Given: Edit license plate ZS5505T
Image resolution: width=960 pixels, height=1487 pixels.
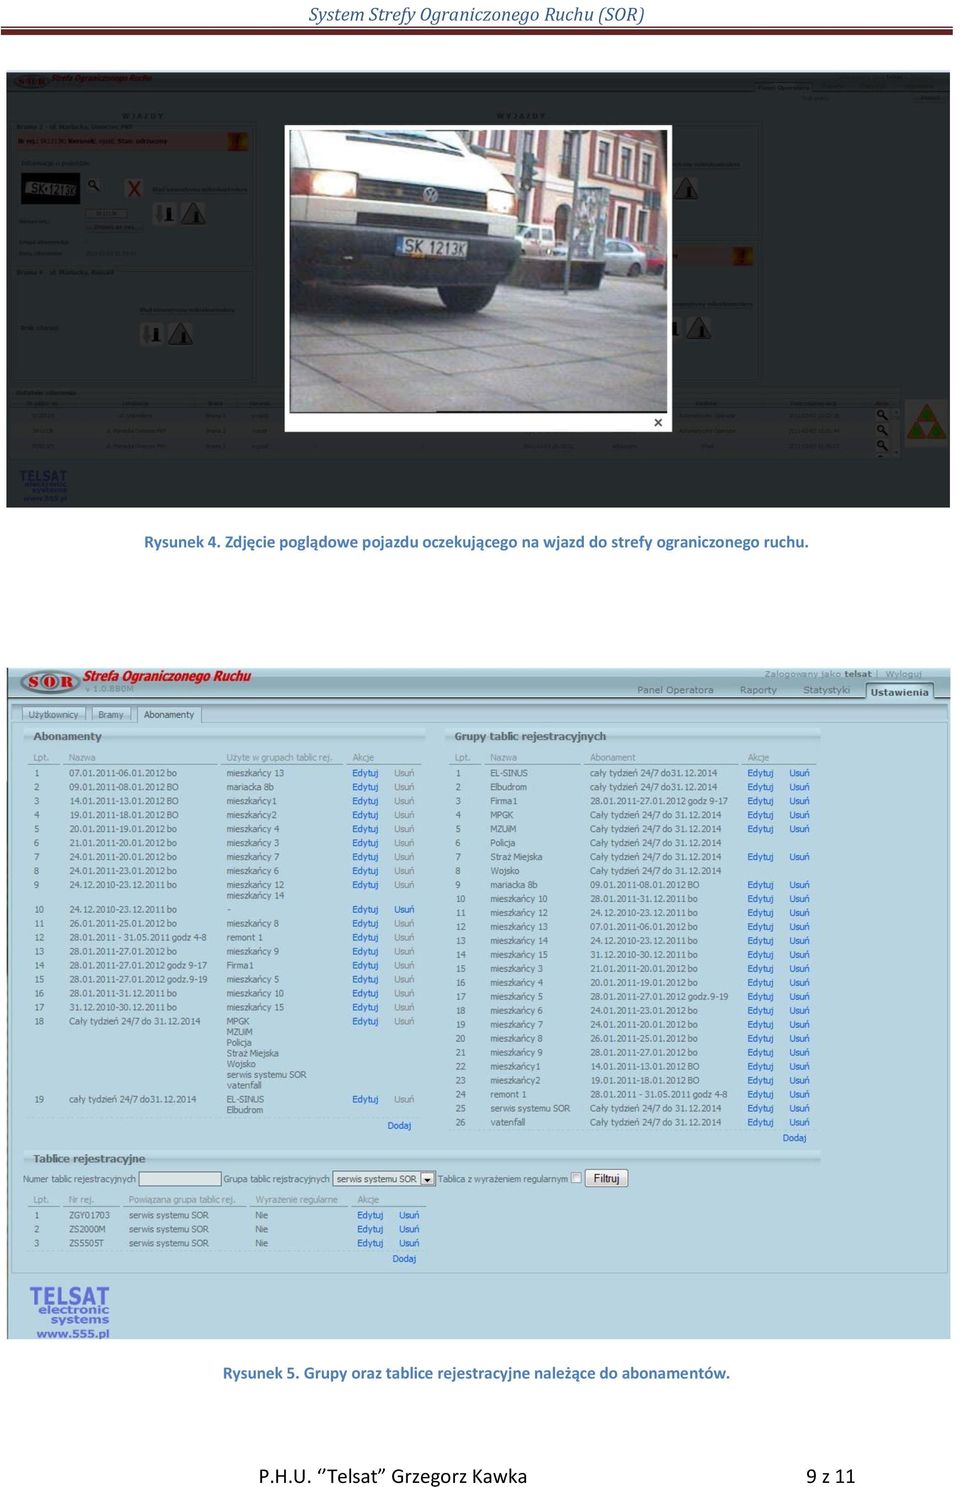Looking at the screenshot, I should click(x=370, y=1243).
